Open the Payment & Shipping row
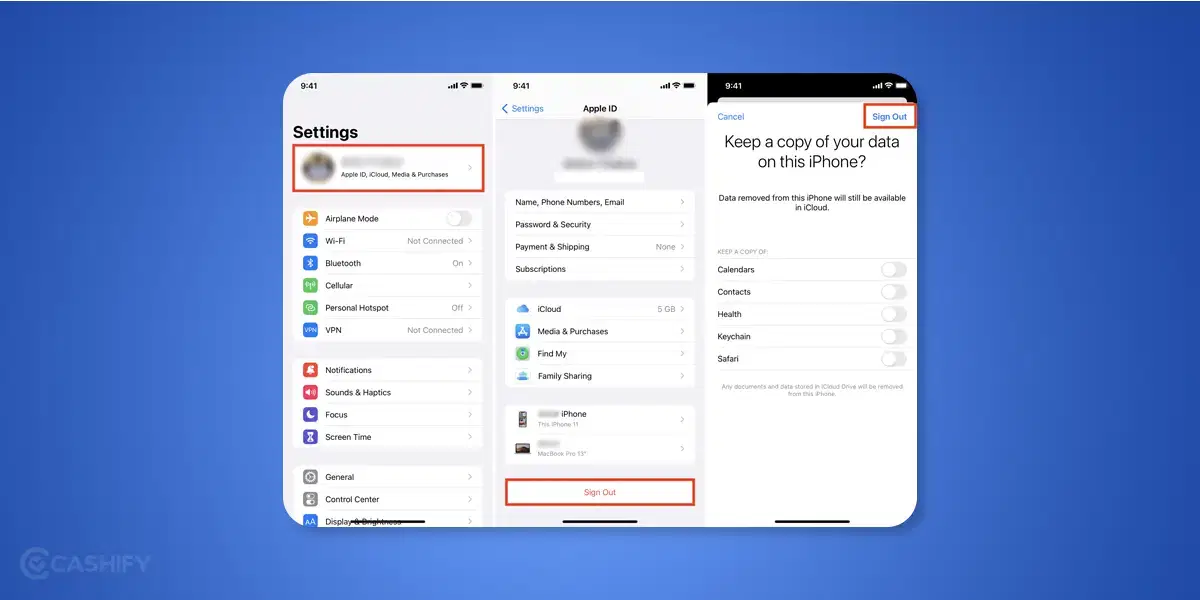 coord(600,247)
